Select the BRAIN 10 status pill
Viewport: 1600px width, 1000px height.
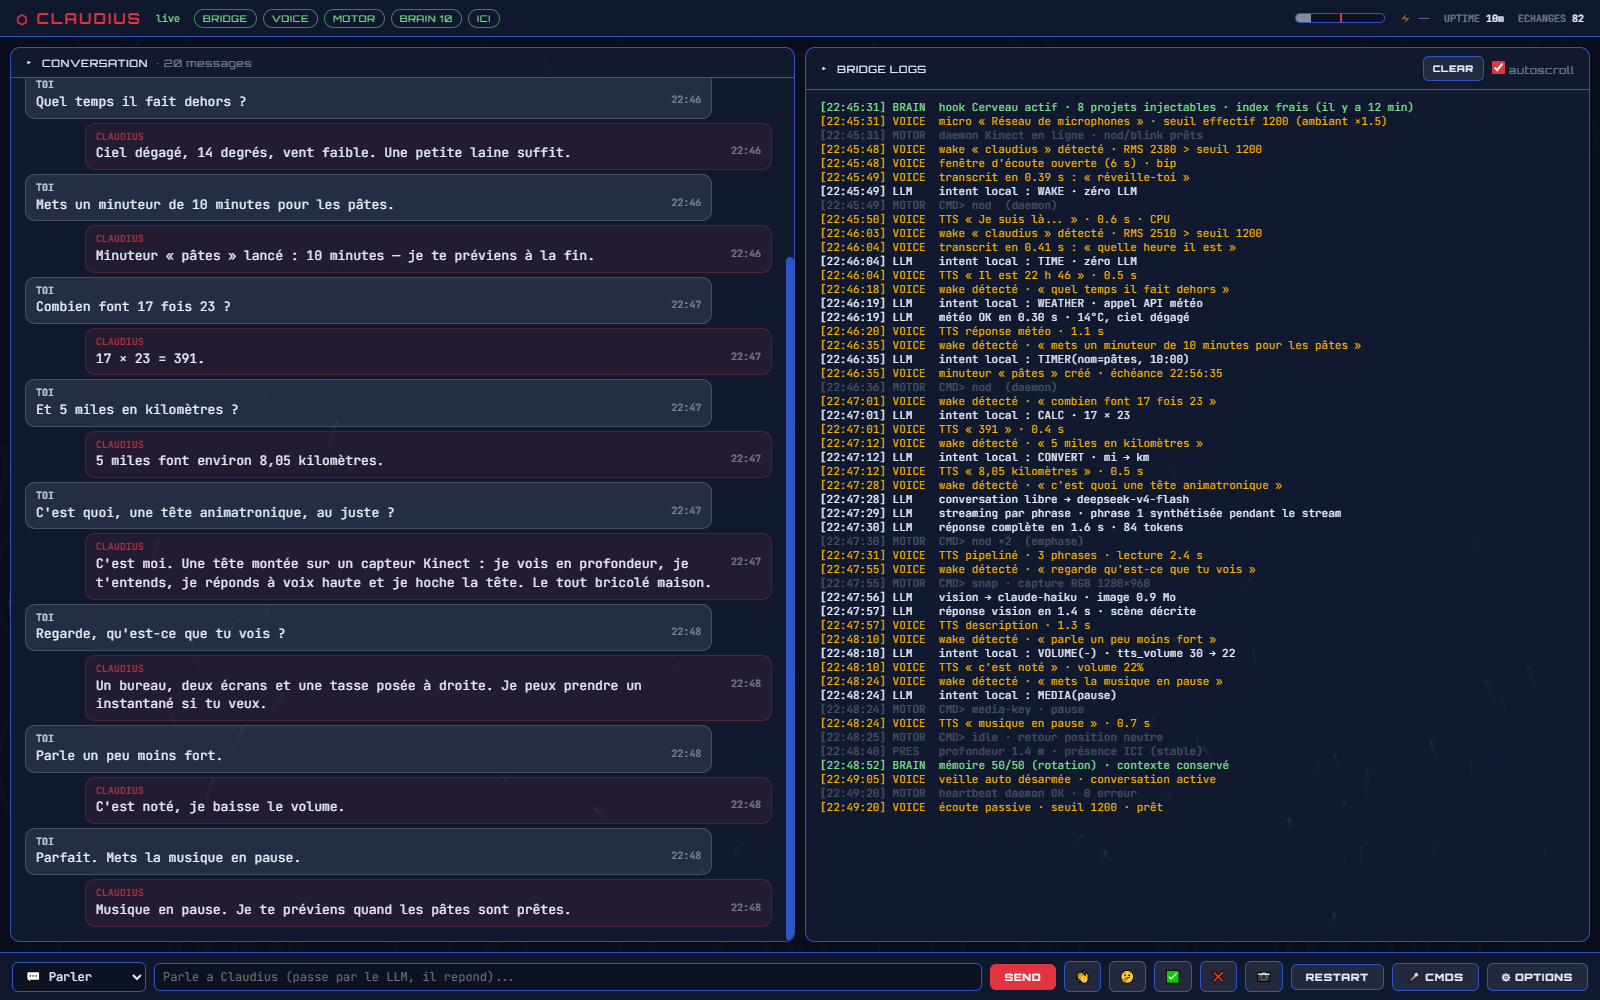(426, 19)
